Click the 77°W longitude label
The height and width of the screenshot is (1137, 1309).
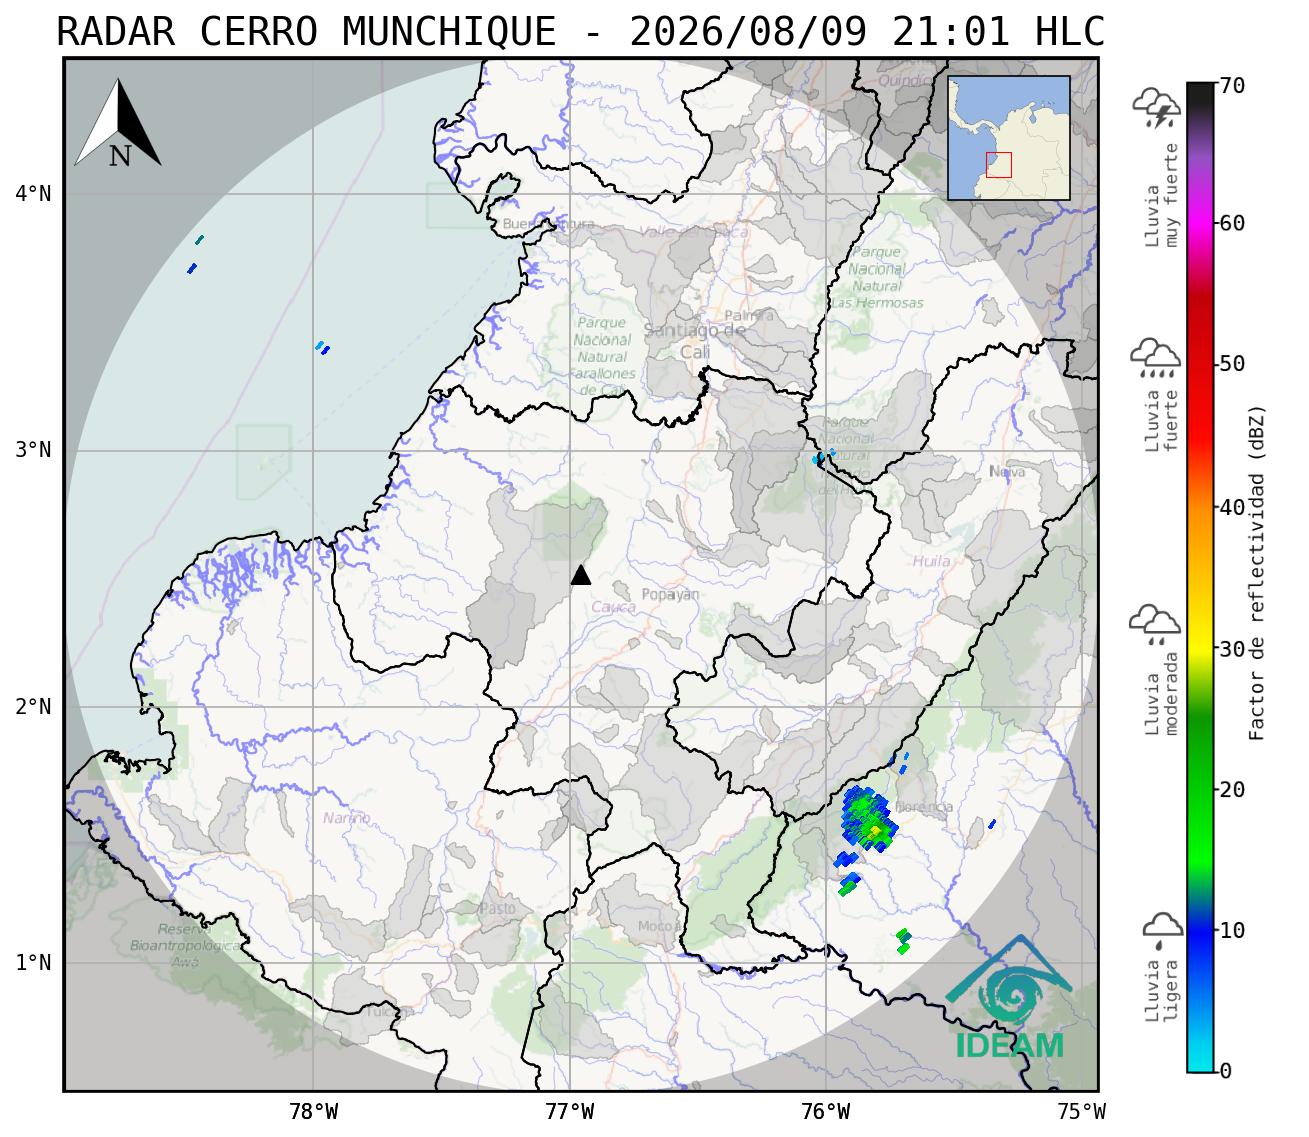tap(570, 1112)
